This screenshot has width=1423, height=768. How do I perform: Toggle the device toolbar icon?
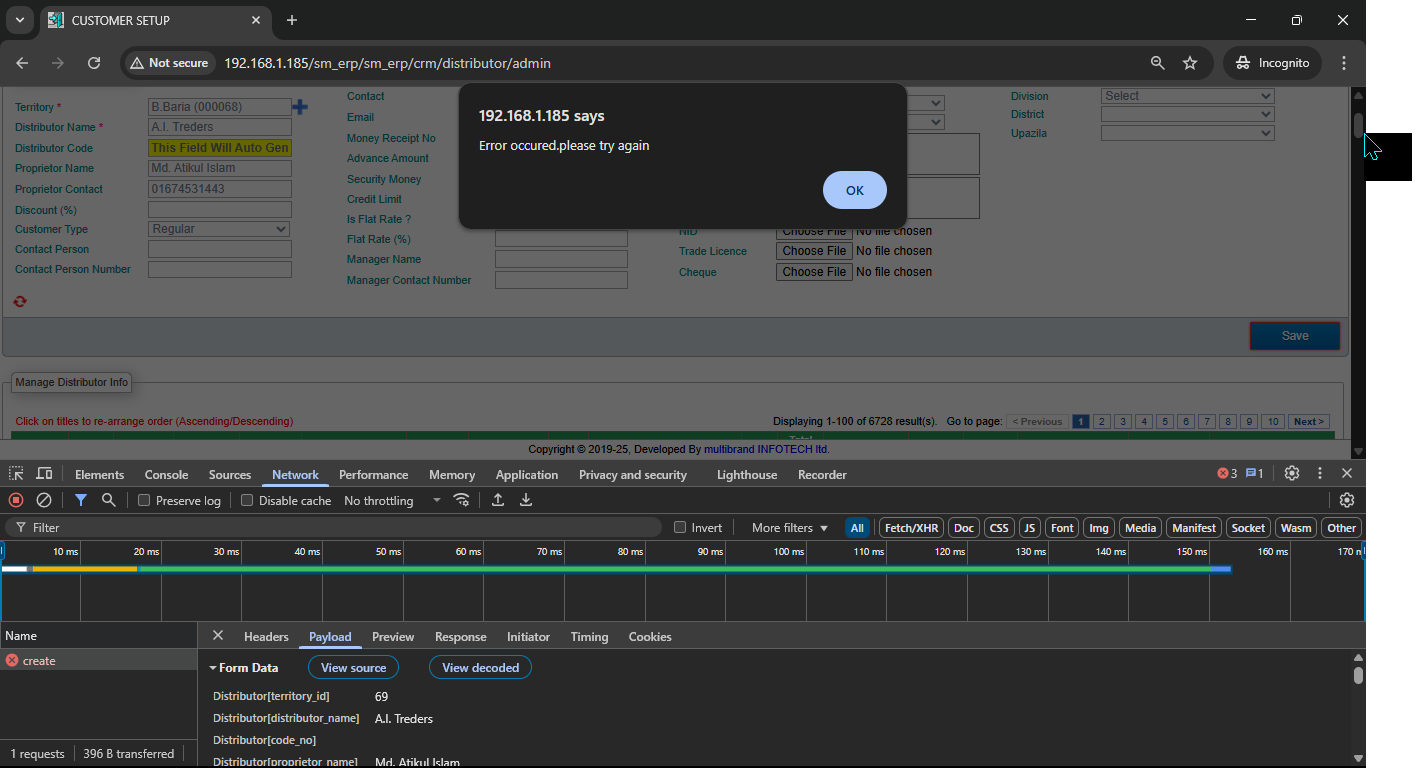(x=44, y=474)
